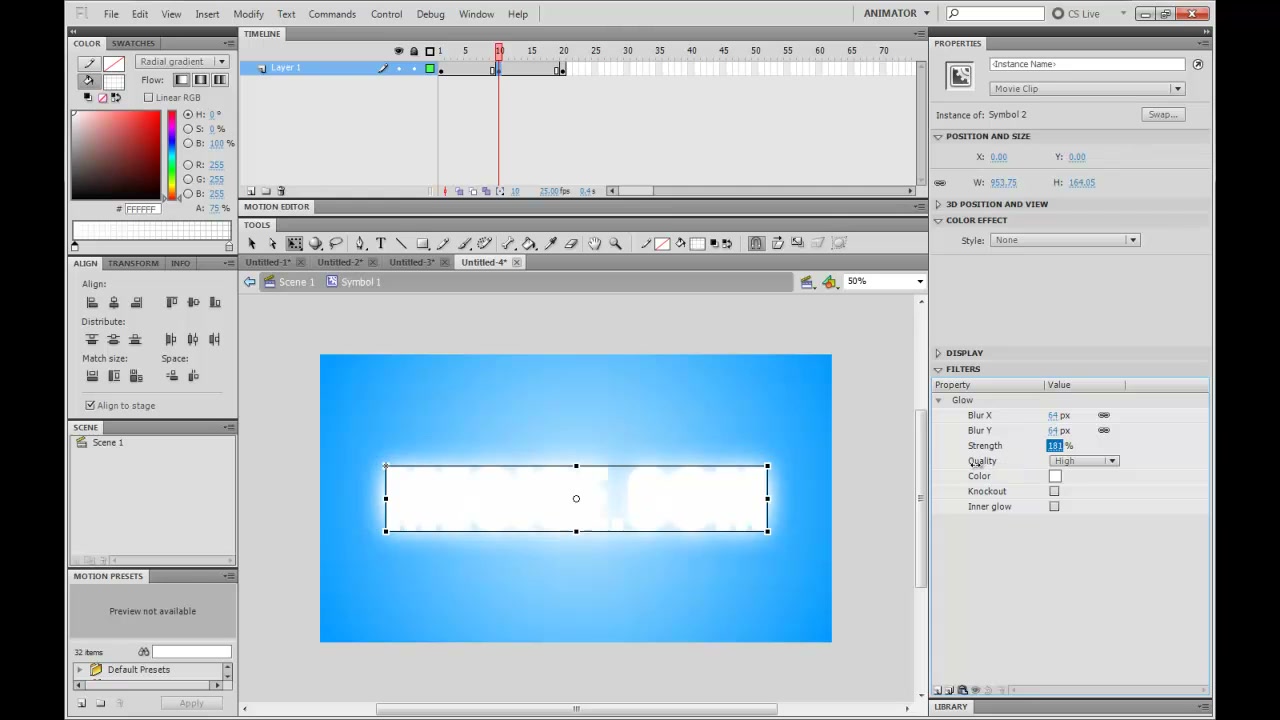Select the Bone tool
The image size is (1280, 720).
507,243
